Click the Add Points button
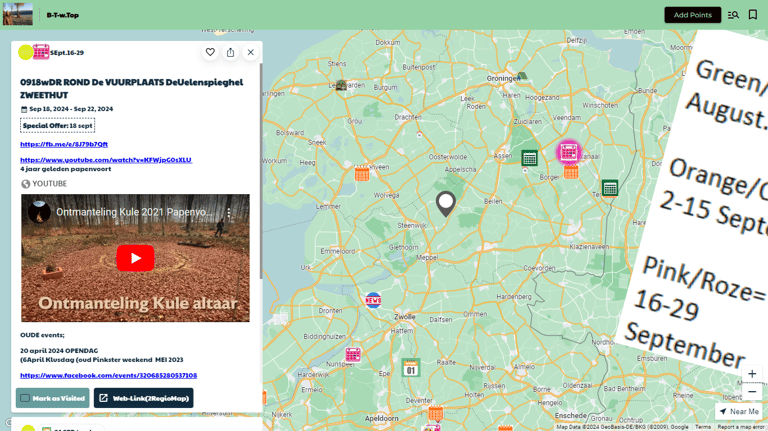Image resolution: width=768 pixels, height=431 pixels. point(692,15)
